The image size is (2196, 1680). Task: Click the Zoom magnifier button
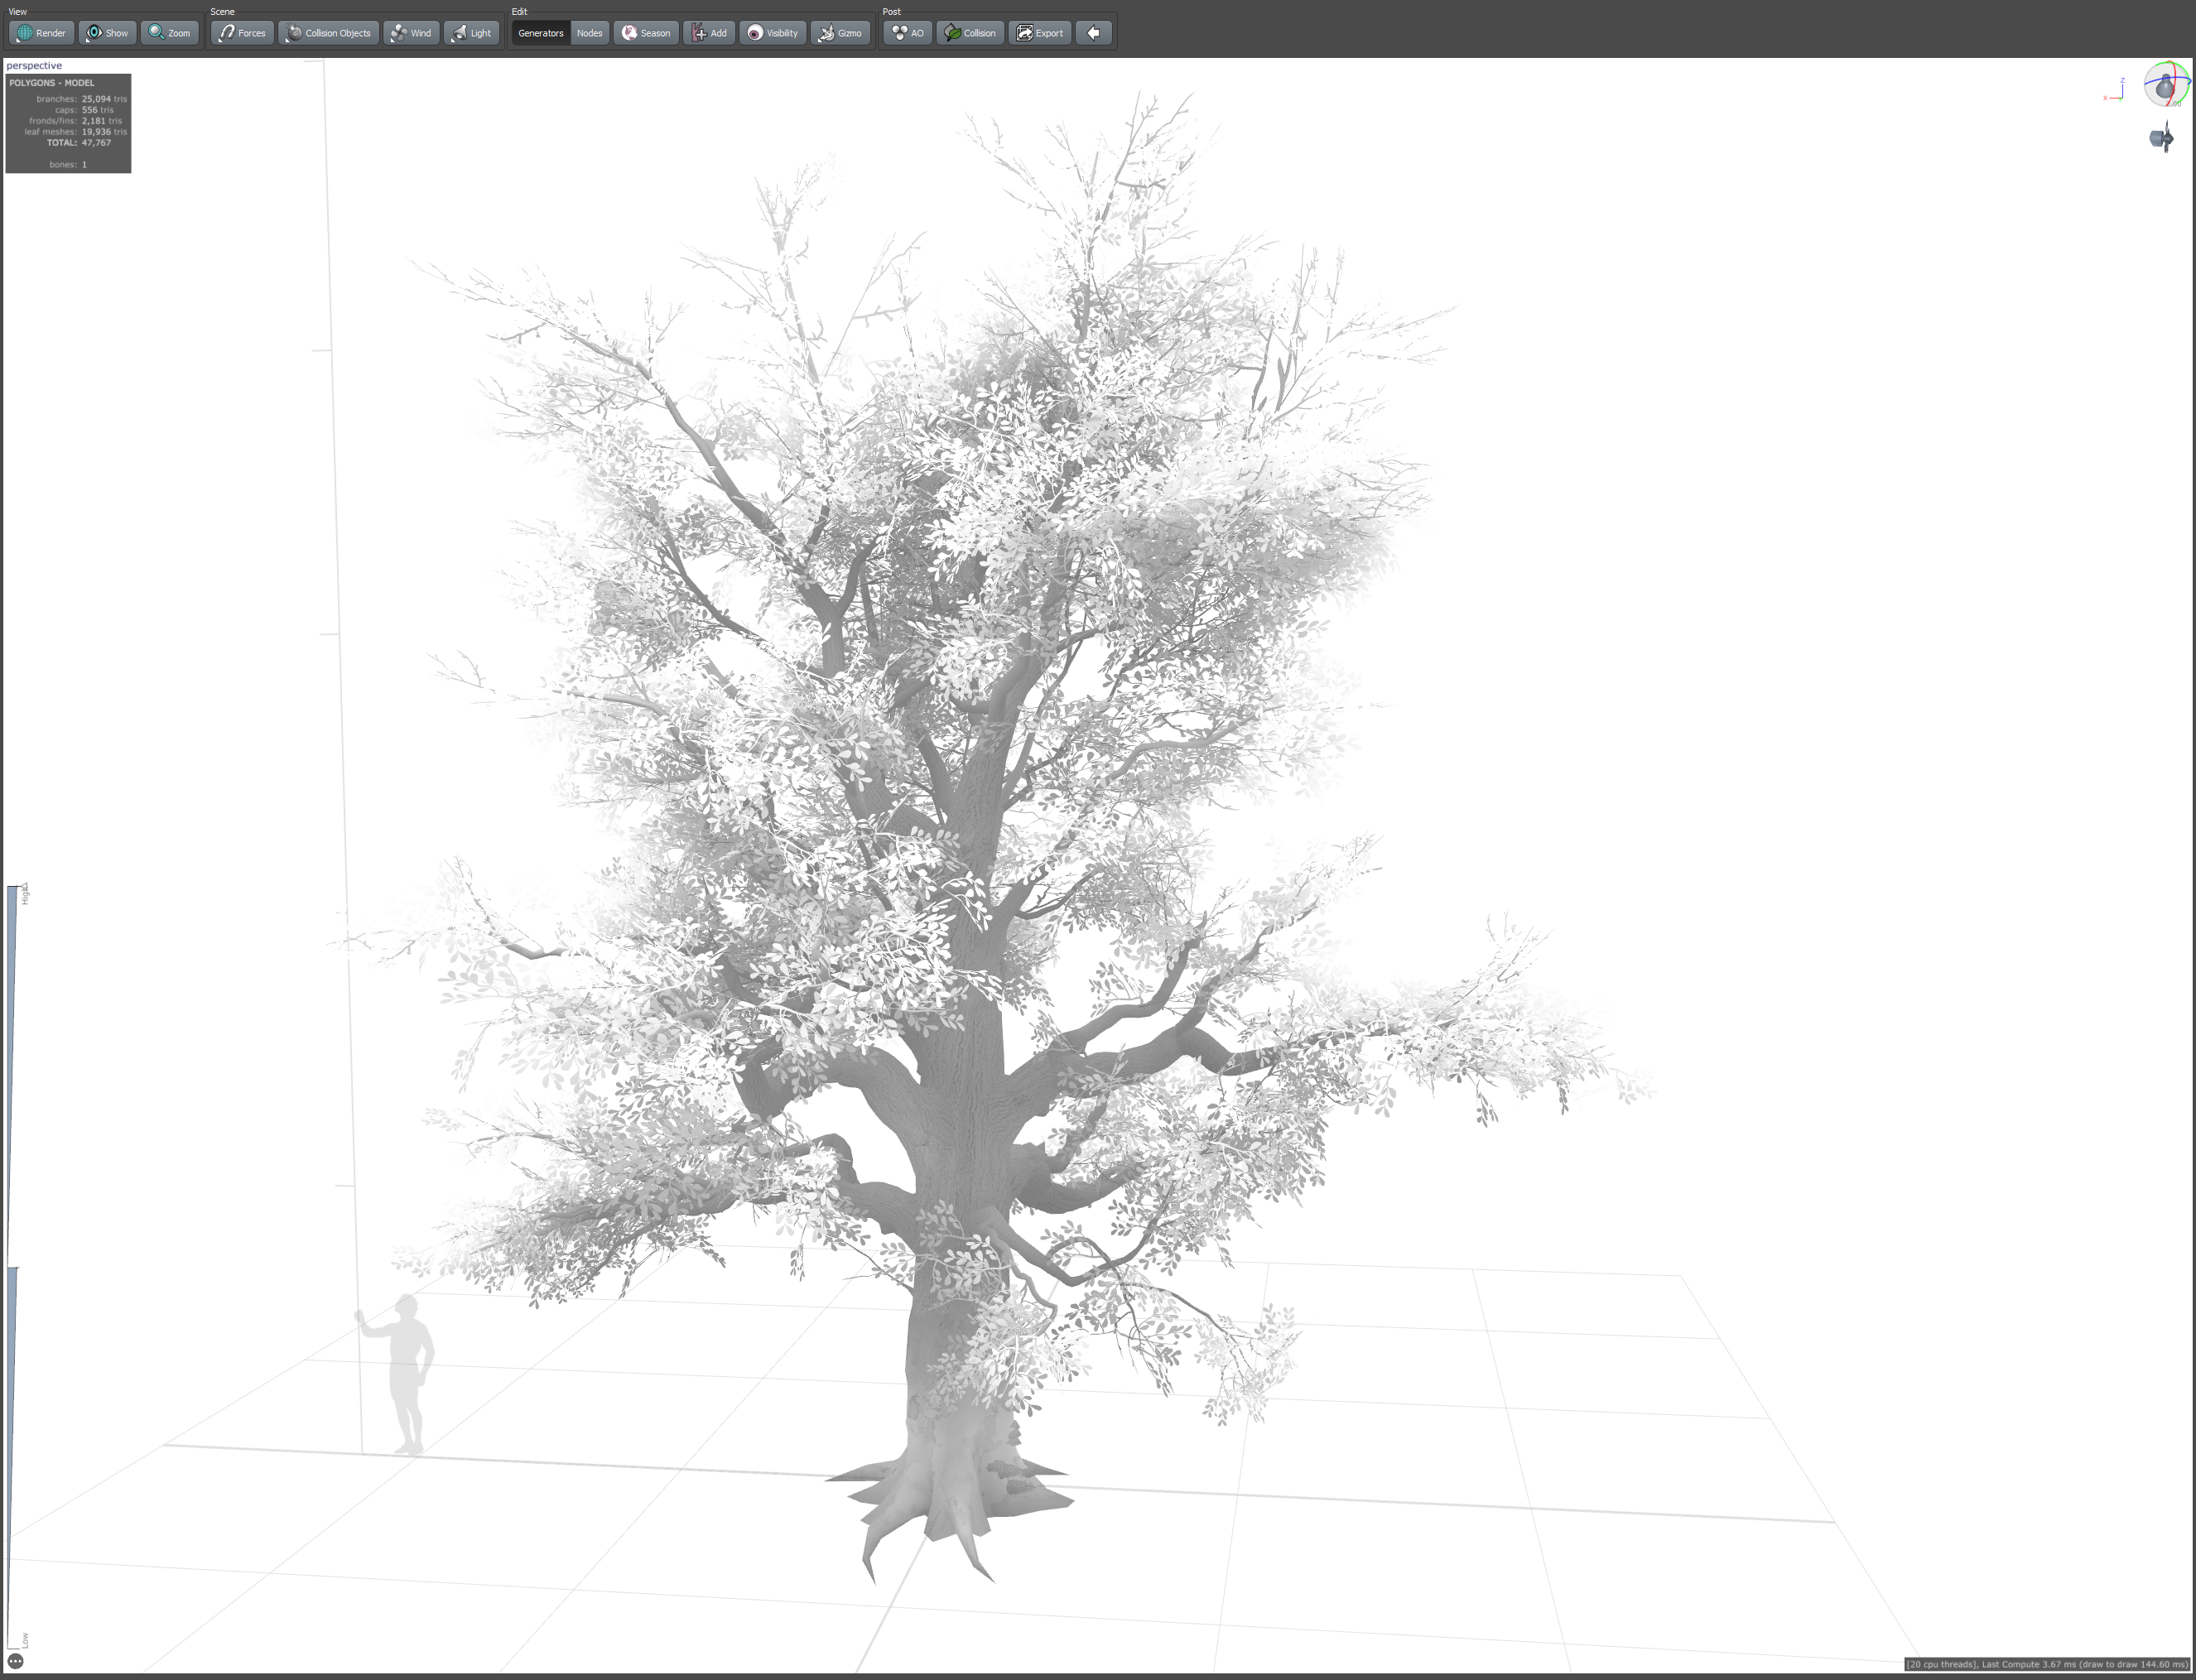point(169,33)
